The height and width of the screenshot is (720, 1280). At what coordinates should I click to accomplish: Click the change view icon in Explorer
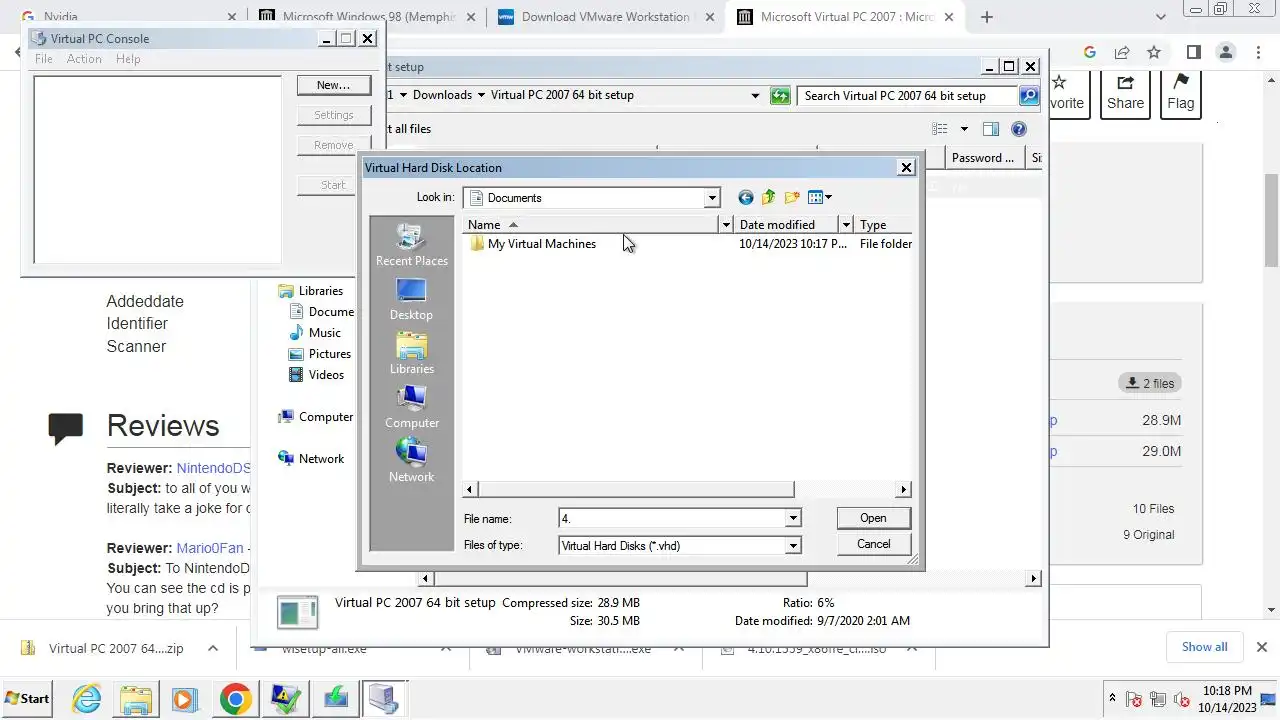[x=940, y=129]
